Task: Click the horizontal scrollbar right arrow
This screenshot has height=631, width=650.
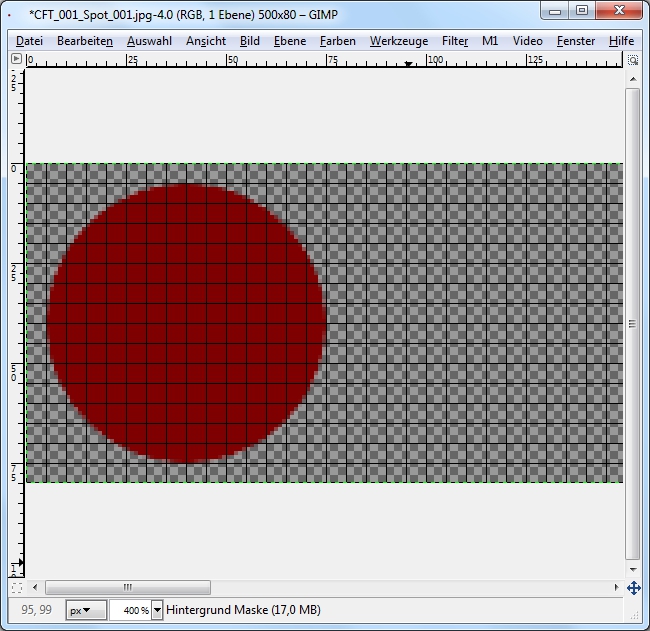Action: pyautogui.click(x=616, y=587)
